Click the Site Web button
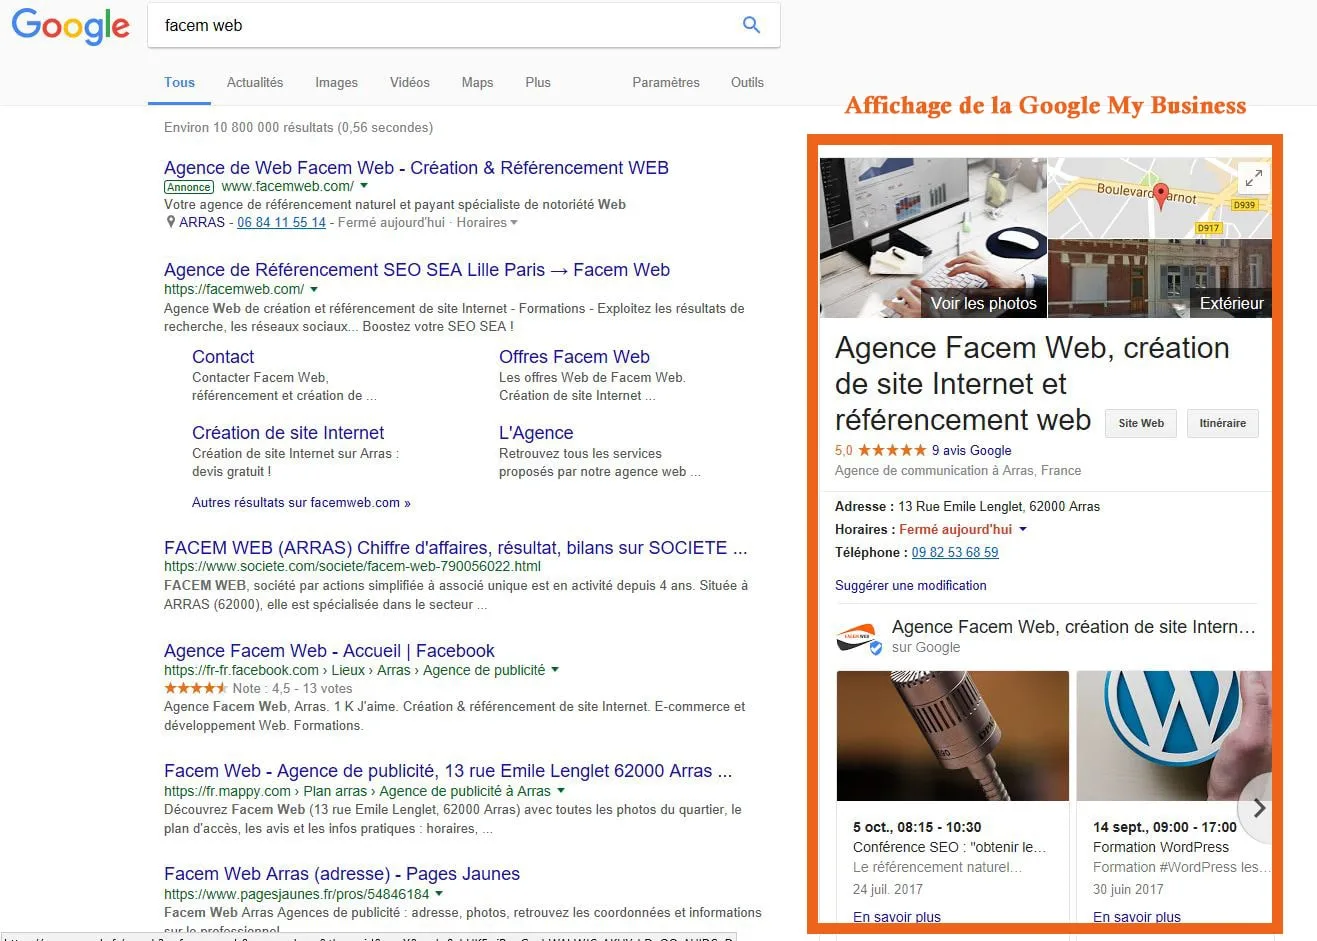 click(1141, 423)
